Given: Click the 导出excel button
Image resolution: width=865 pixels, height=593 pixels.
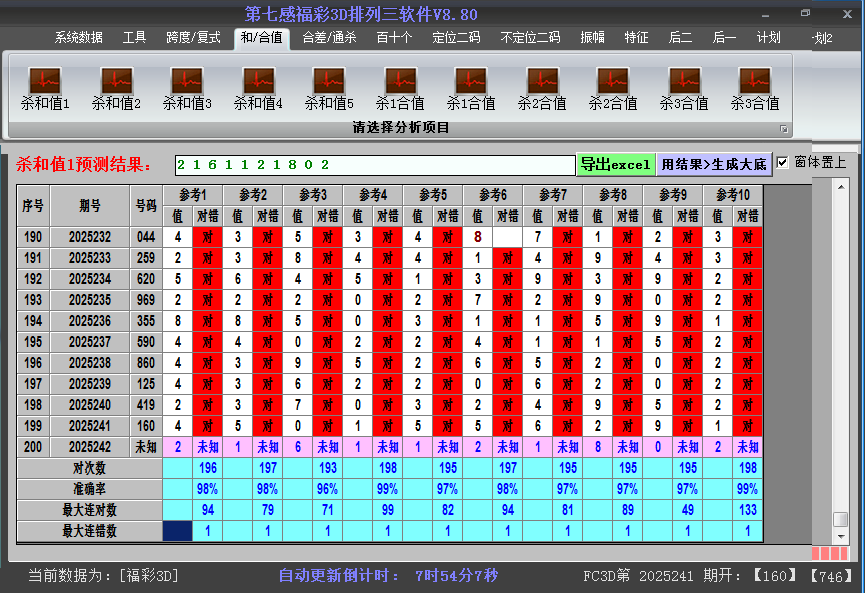Looking at the screenshot, I should coord(615,164).
